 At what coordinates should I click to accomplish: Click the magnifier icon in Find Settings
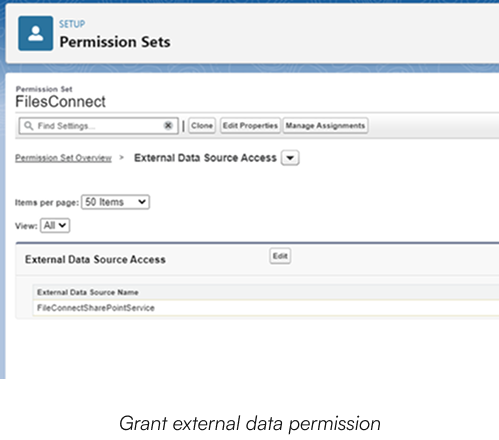(29, 126)
